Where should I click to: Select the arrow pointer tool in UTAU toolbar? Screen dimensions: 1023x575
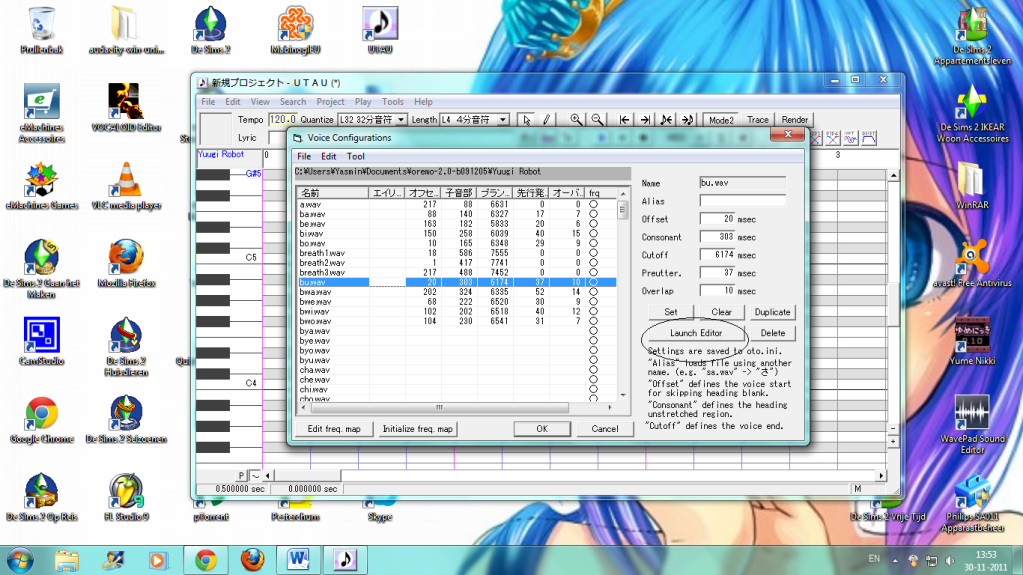(528, 120)
